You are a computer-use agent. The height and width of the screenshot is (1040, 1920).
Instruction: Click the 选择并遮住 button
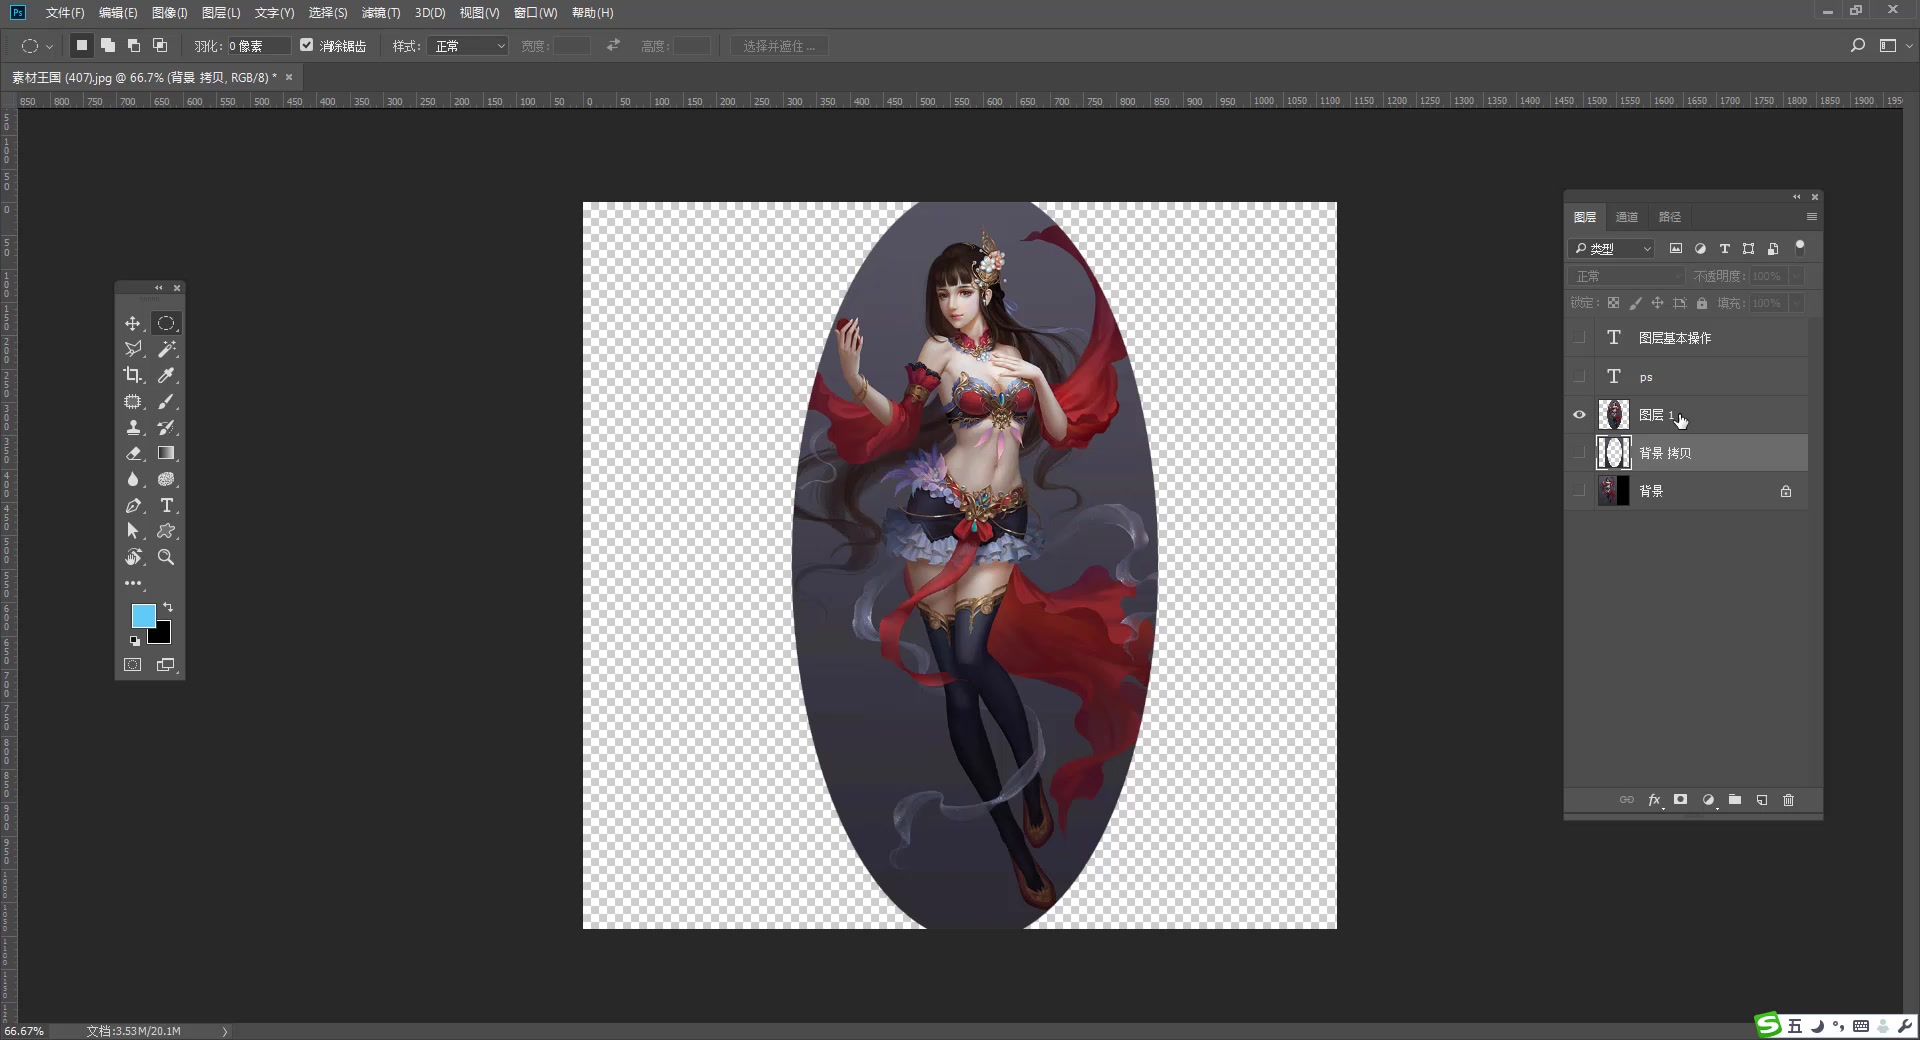click(x=779, y=45)
